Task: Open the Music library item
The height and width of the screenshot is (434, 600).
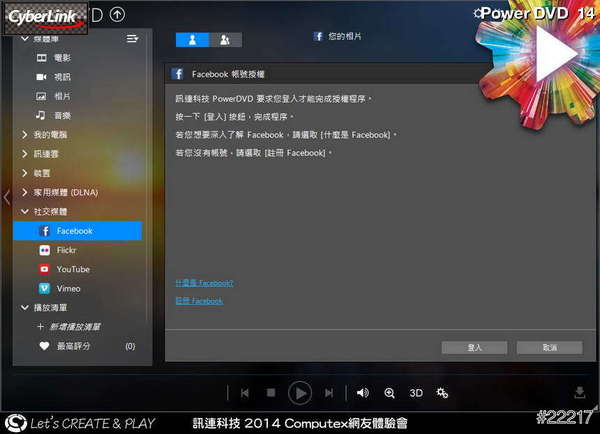Action: (x=54, y=115)
